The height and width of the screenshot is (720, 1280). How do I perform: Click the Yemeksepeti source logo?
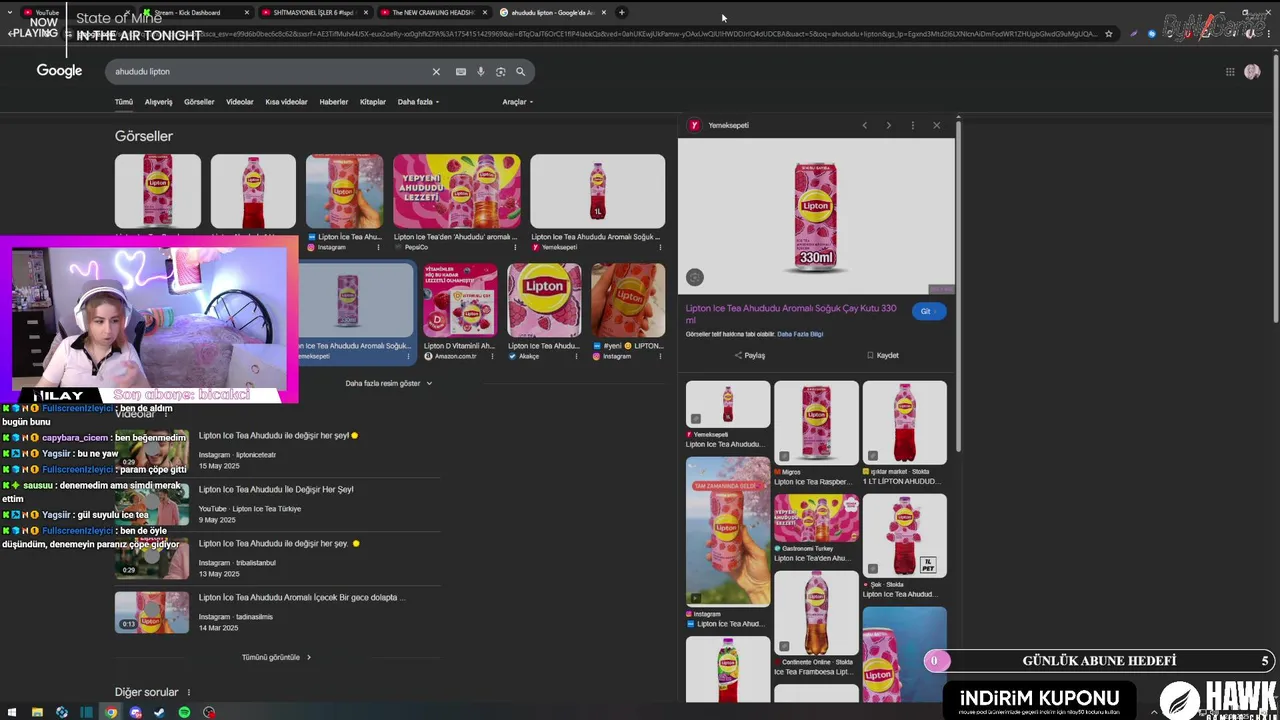click(694, 125)
